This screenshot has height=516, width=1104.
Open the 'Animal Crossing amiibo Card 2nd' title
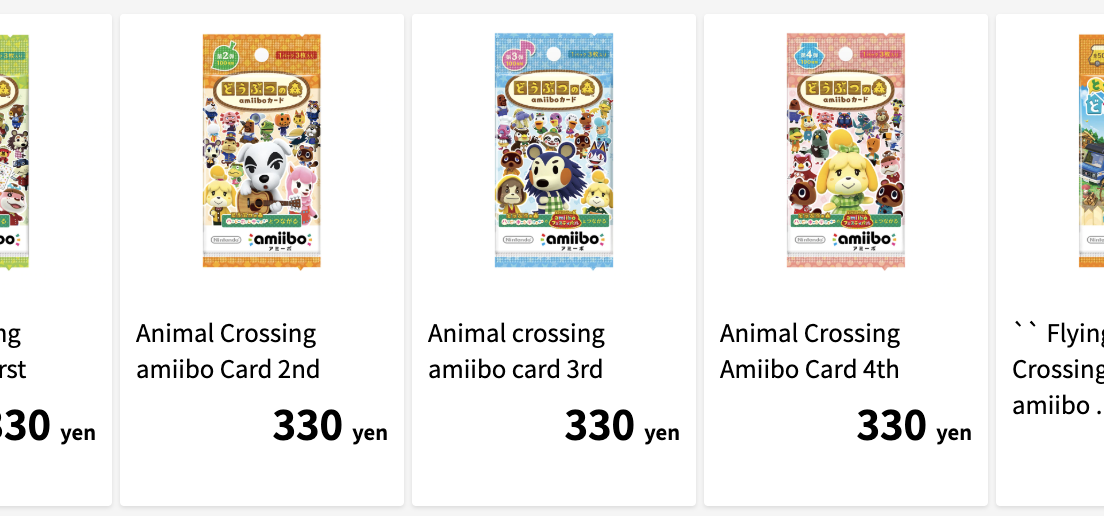pyautogui.click(x=228, y=351)
